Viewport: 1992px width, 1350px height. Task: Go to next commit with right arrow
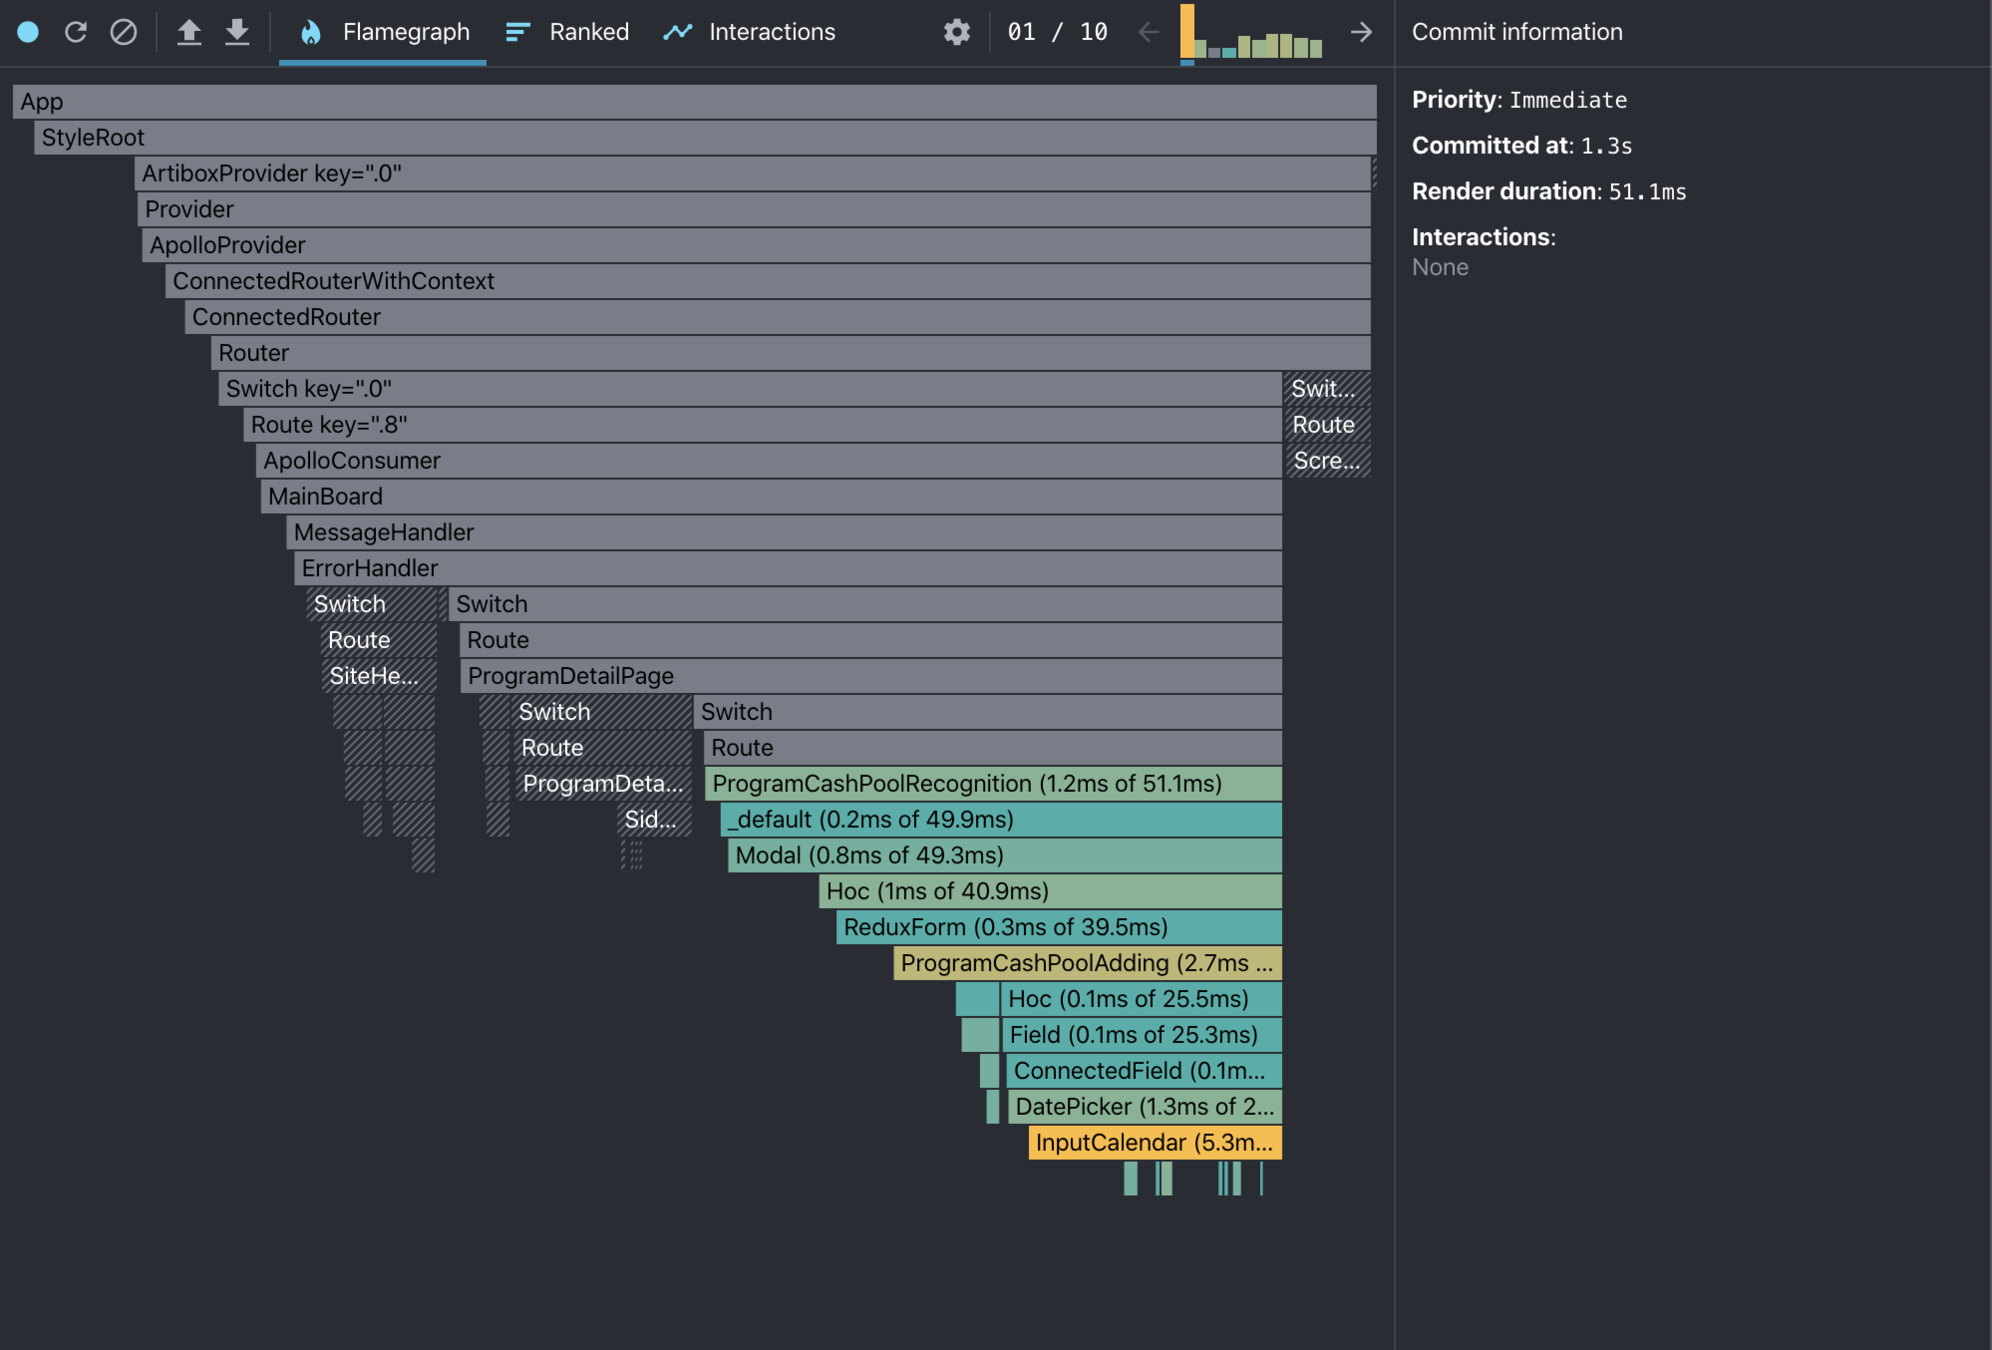pos(1361,32)
